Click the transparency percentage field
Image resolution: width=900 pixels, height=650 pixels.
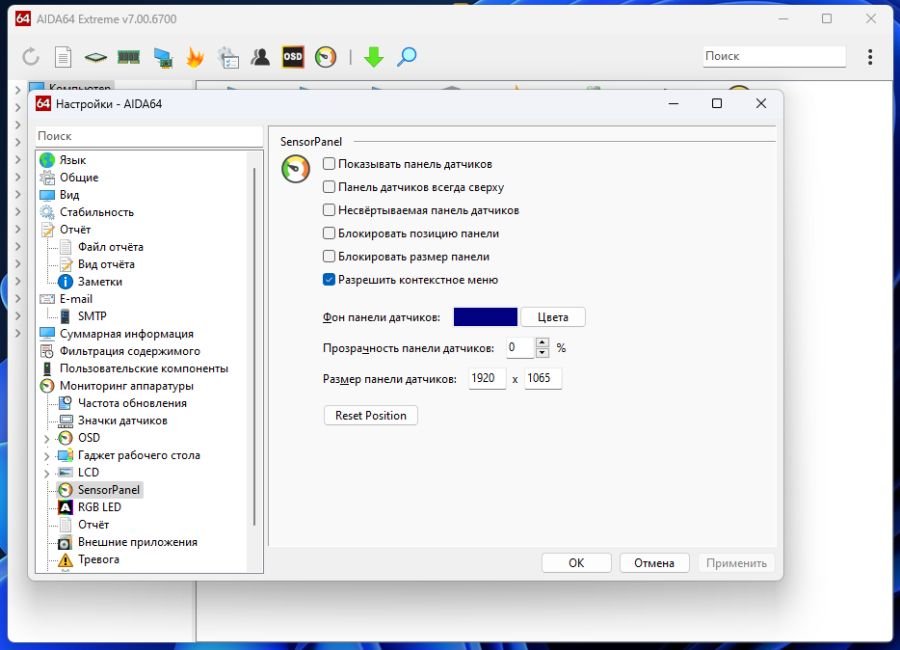tap(520, 347)
